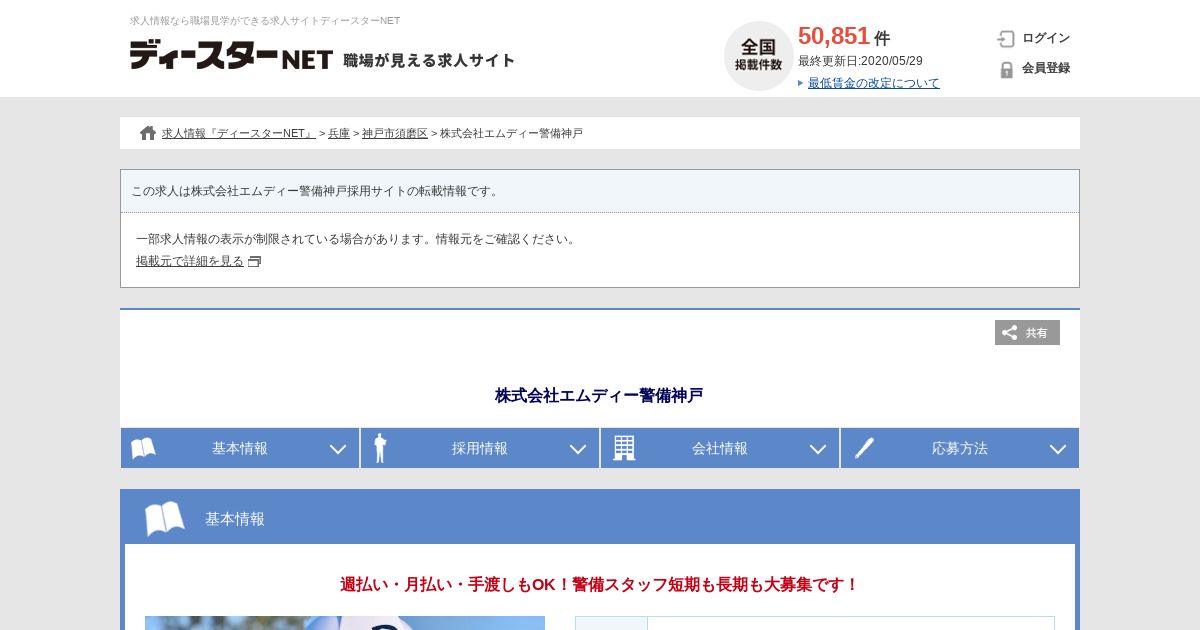Open the ログイン link
The width and height of the screenshot is (1200, 630).
pos(1046,38)
